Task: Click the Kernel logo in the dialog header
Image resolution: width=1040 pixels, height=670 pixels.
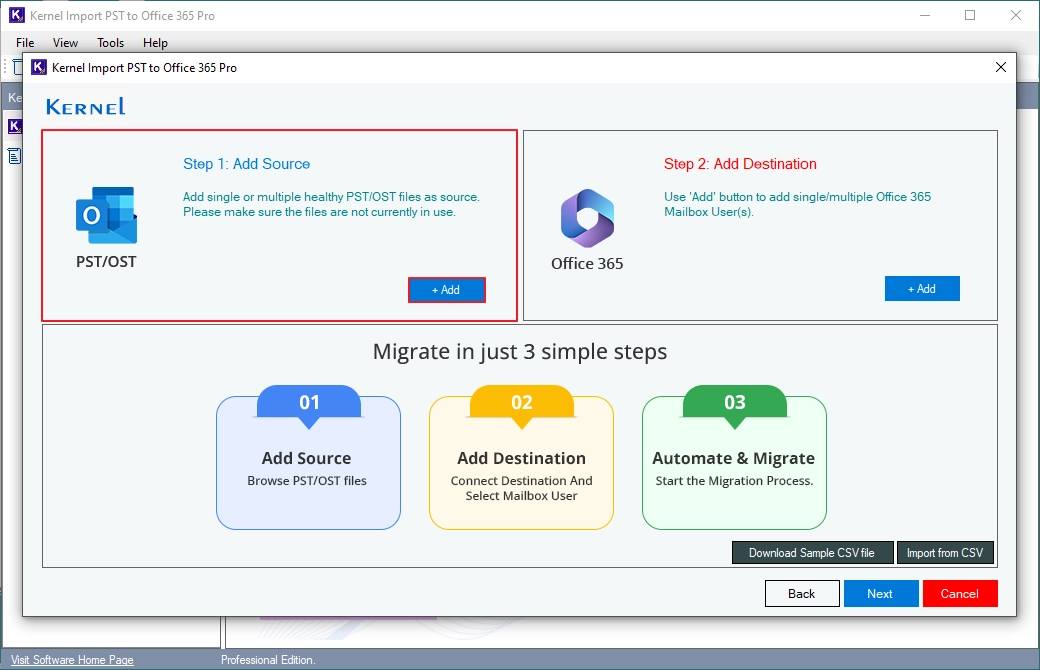Action: tap(86, 107)
